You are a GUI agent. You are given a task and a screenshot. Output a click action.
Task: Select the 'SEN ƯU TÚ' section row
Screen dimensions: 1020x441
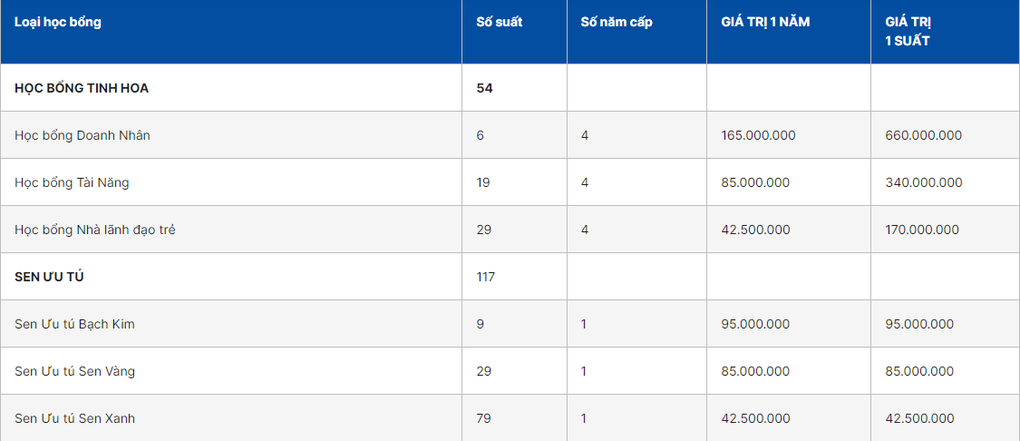click(x=510, y=276)
